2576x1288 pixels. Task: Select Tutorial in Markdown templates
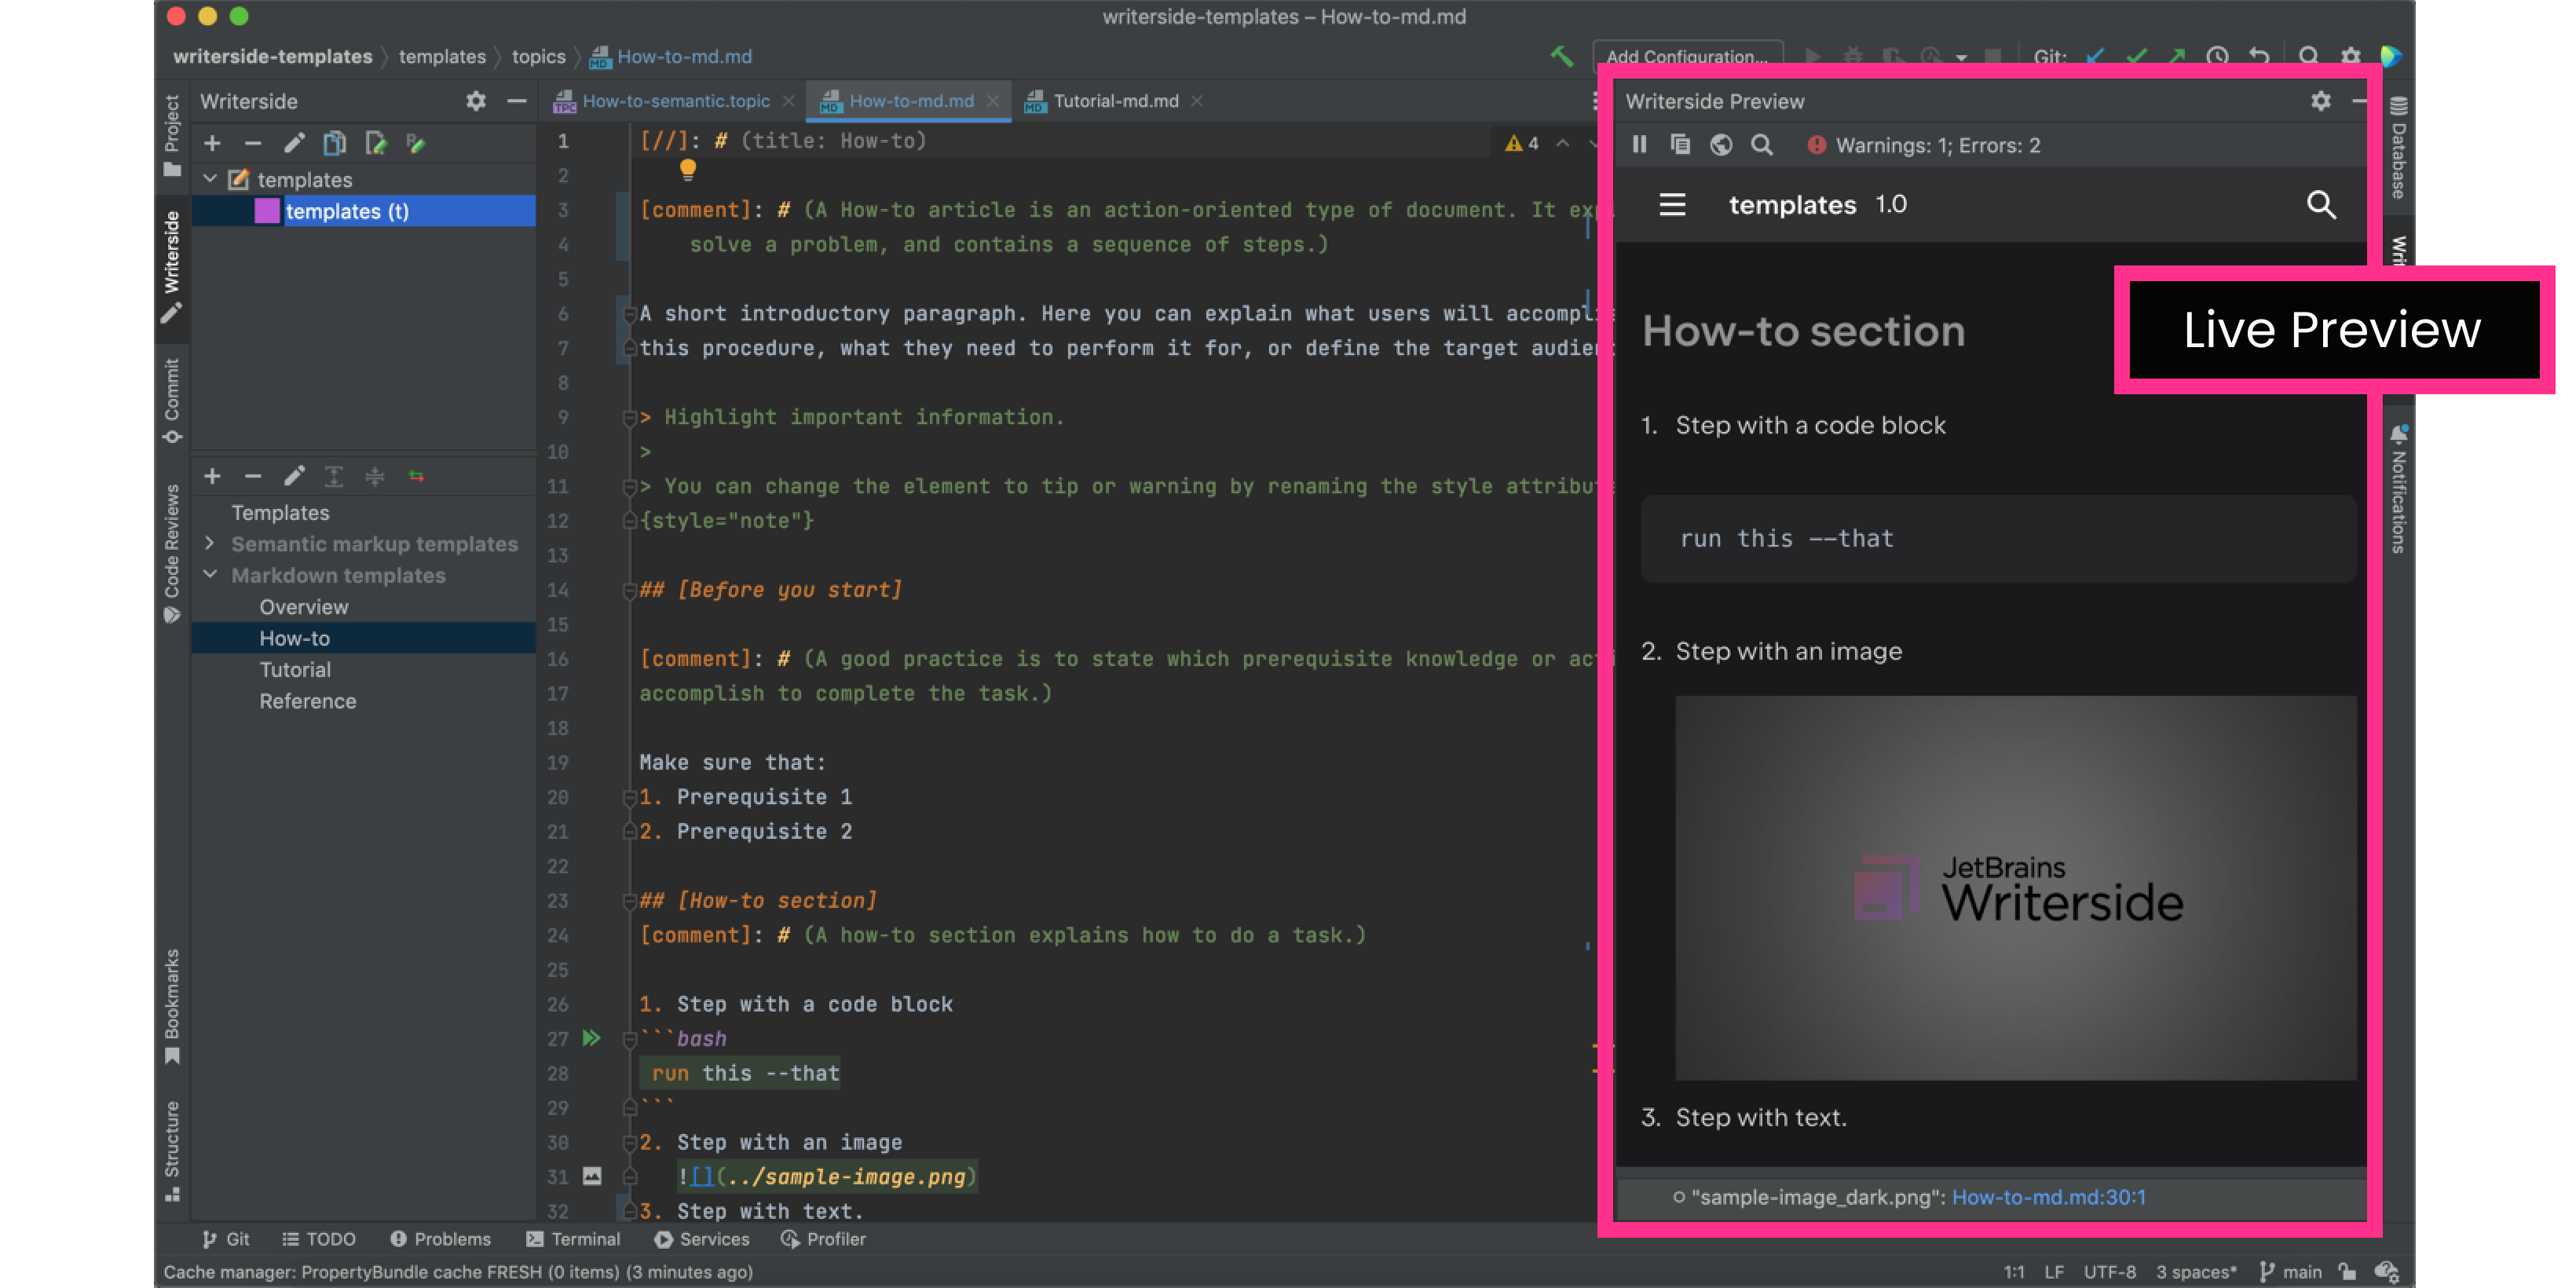295,670
